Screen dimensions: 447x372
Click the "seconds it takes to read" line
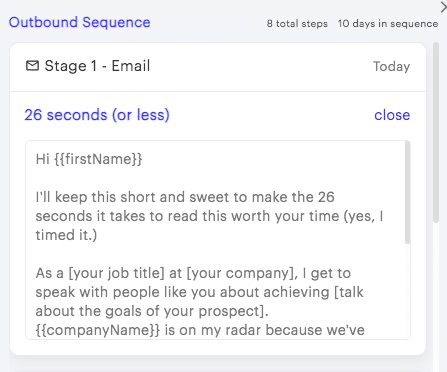pyautogui.click(x=209, y=216)
